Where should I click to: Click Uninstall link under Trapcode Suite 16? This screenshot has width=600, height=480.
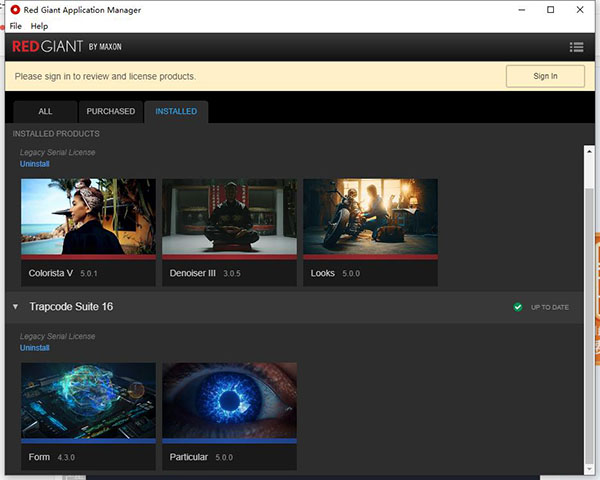point(35,348)
